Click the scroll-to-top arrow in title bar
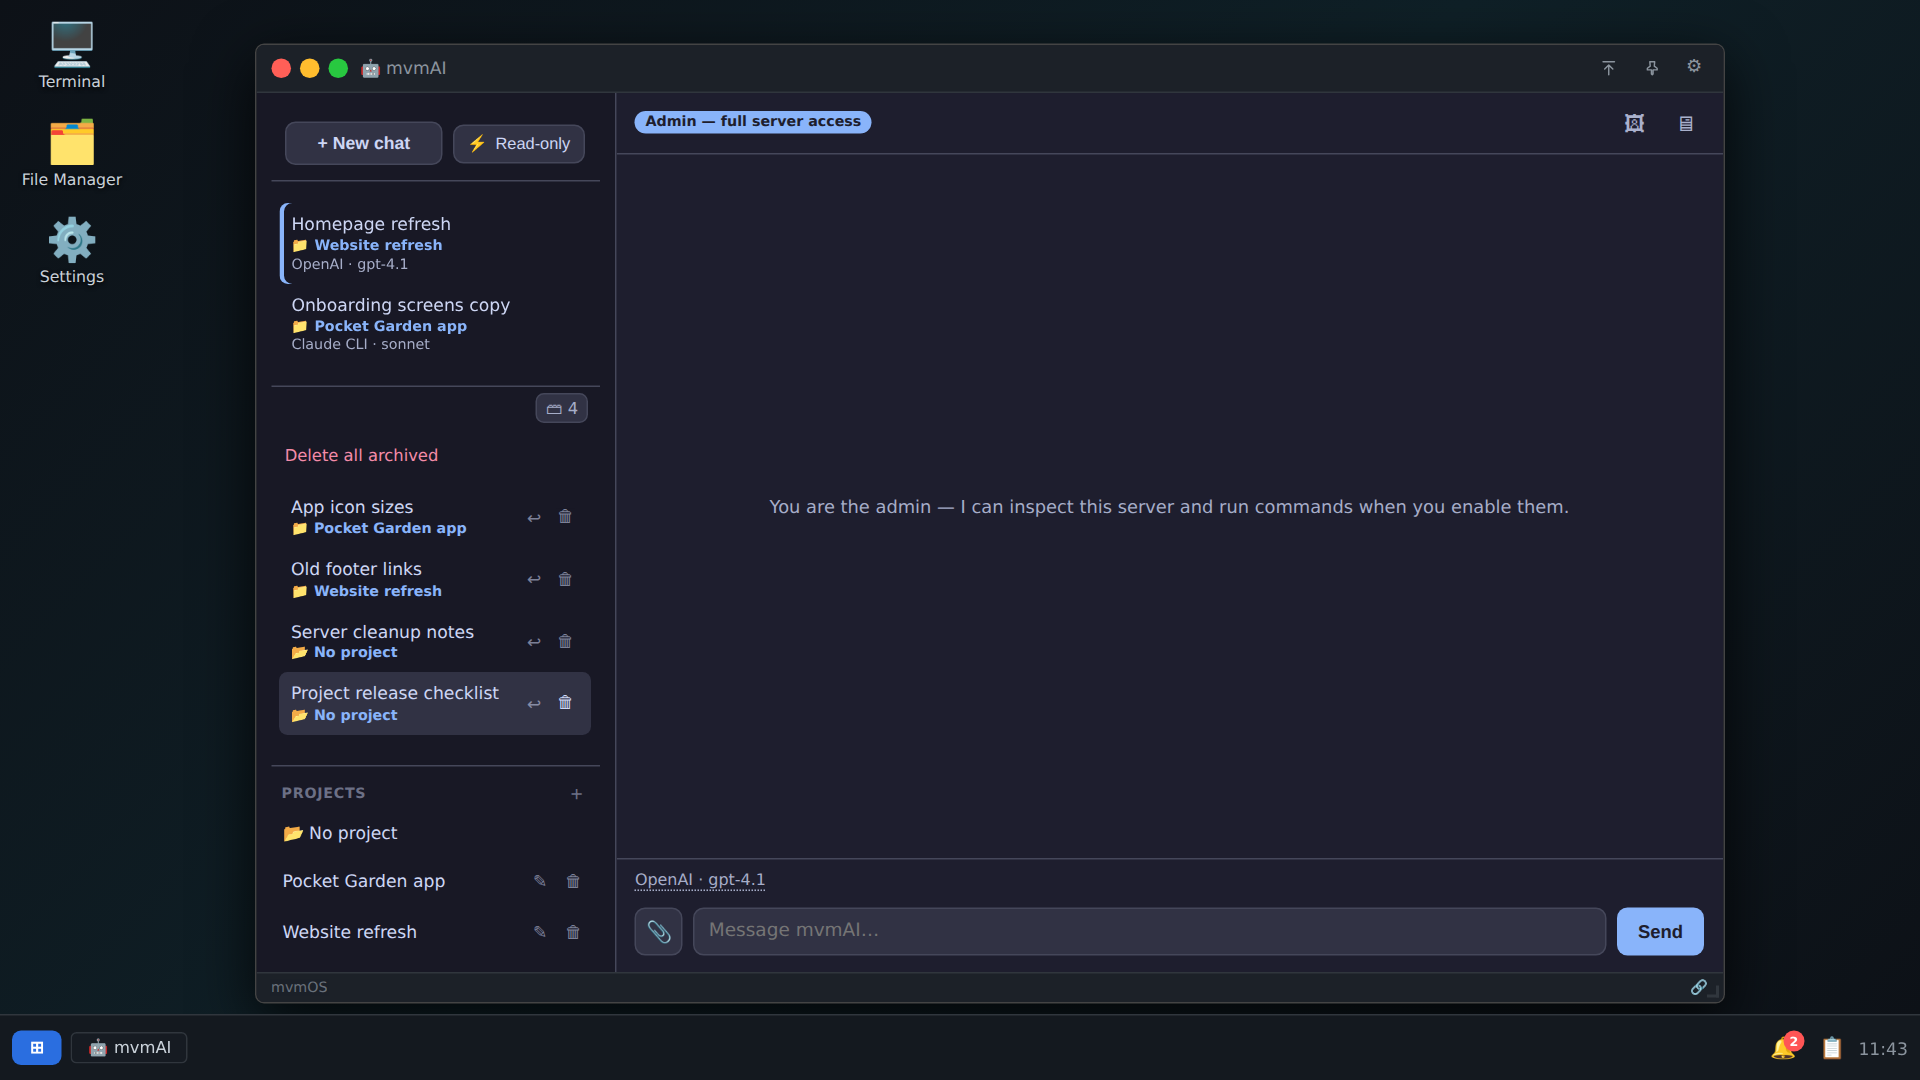 1608,68
